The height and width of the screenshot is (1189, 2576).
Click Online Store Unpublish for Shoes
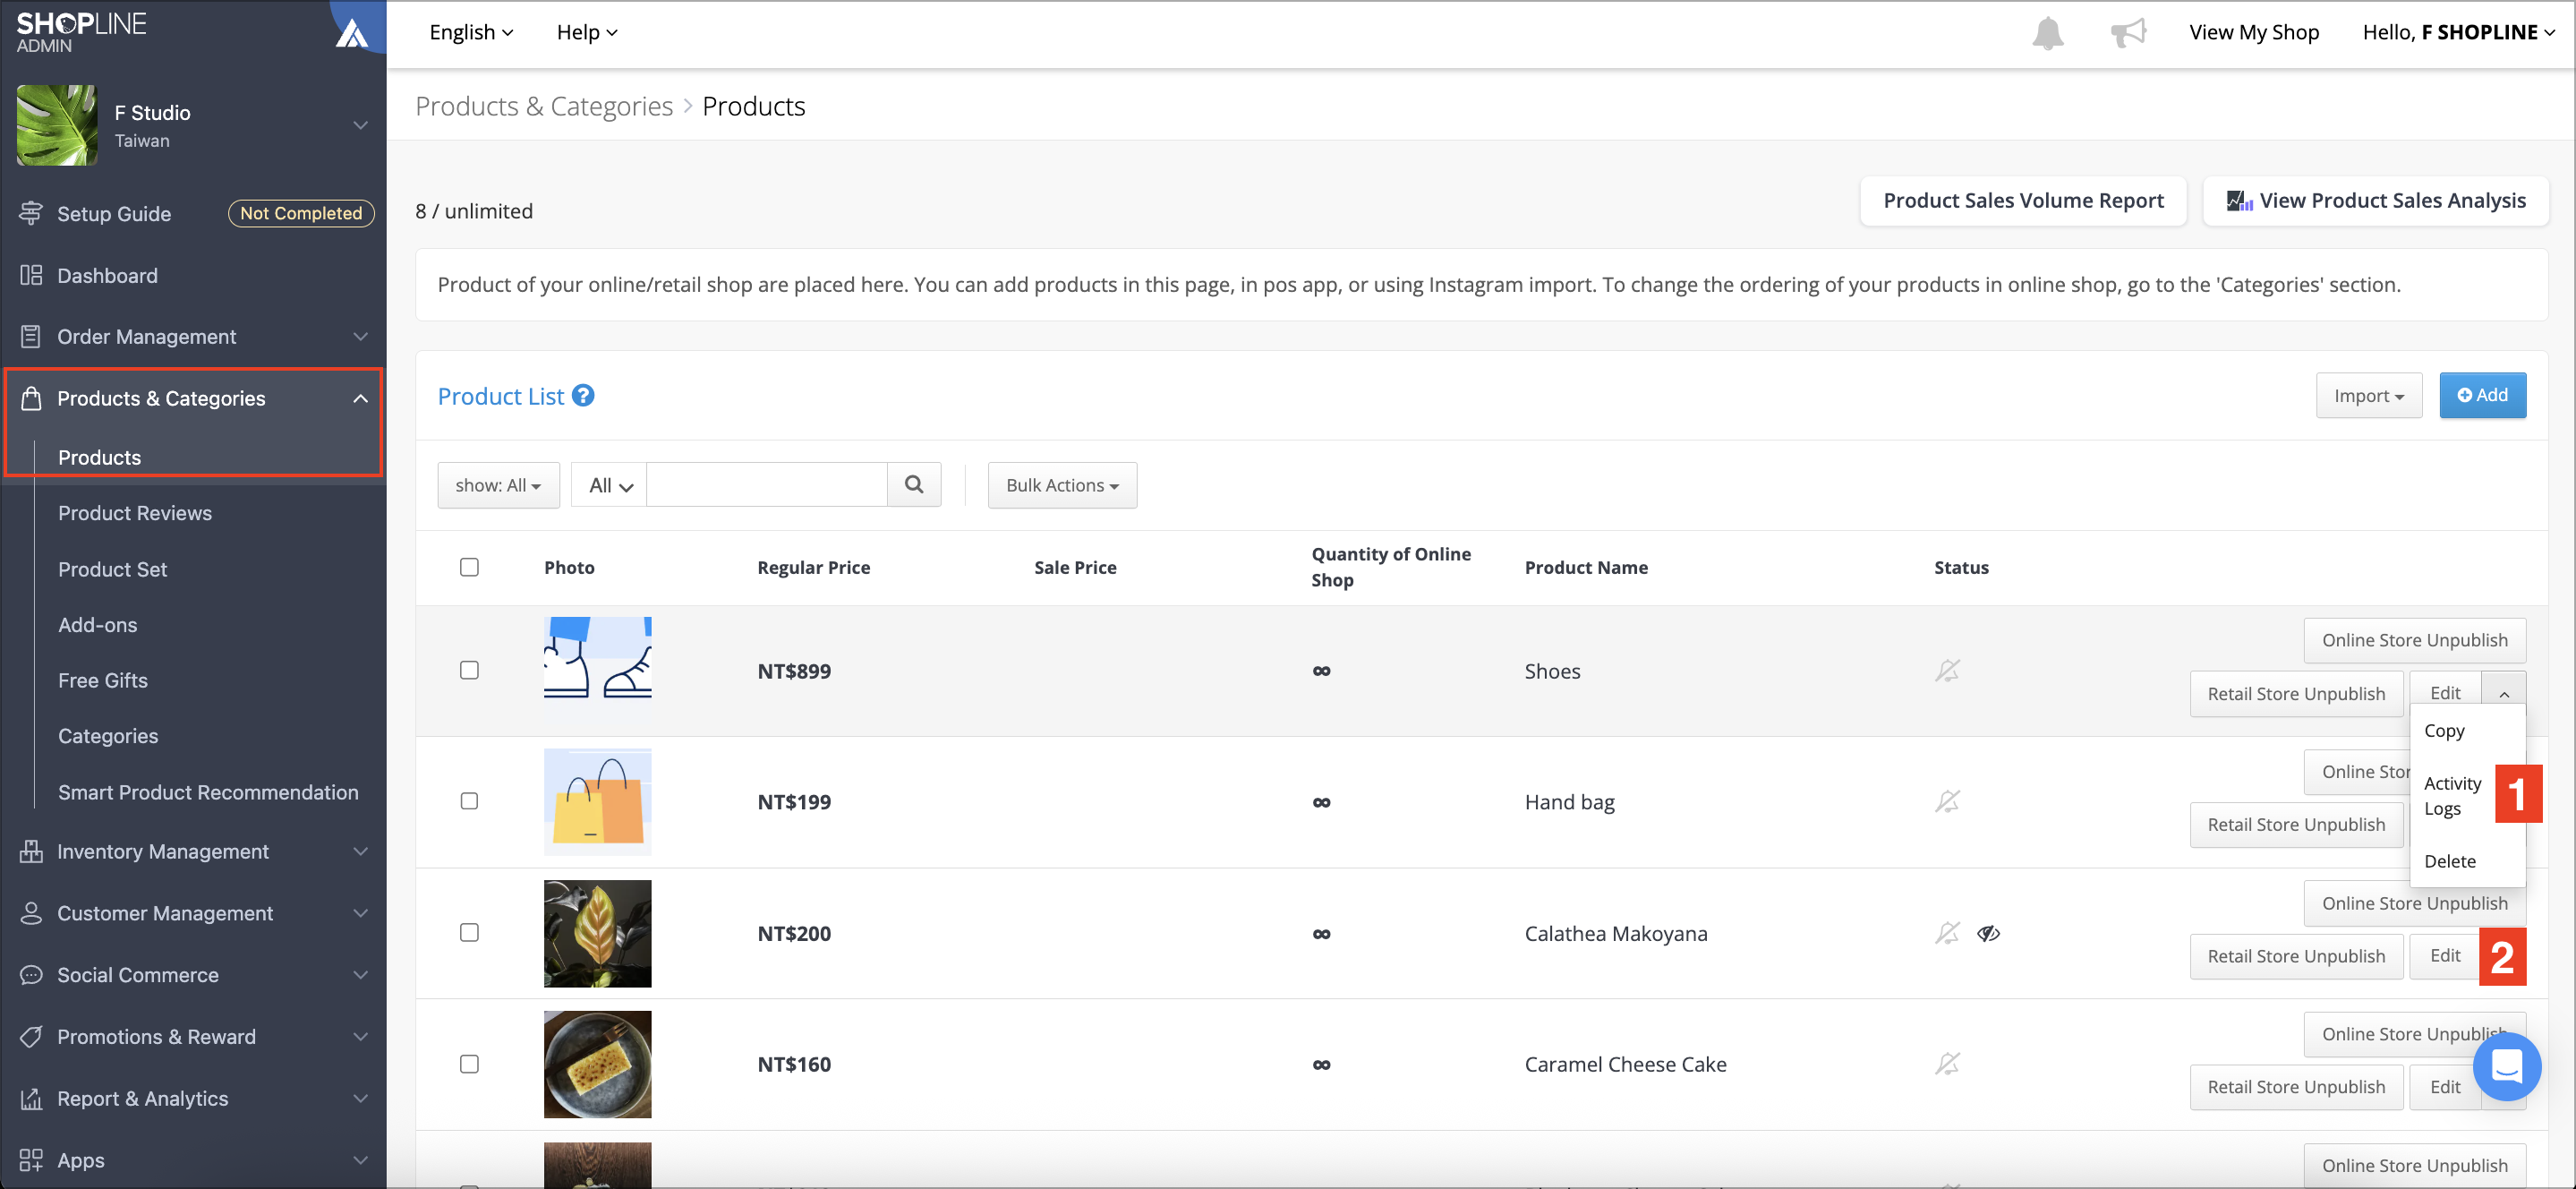pyautogui.click(x=2414, y=640)
